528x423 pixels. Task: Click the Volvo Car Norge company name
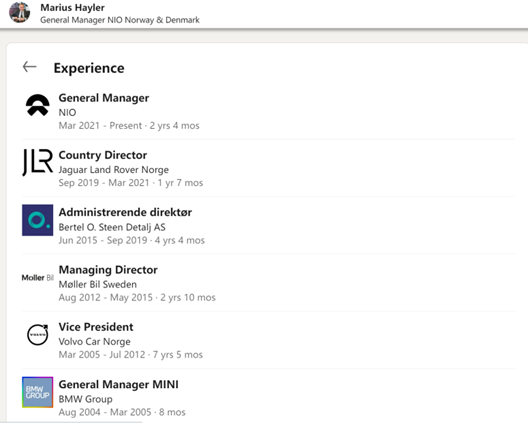pyautogui.click(x=95, y=342)
